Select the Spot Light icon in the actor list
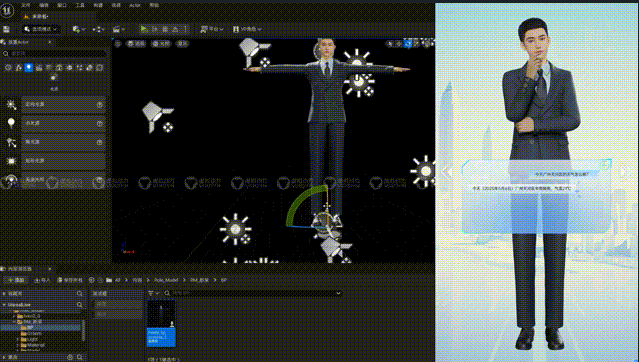The image size is (639, 362). tap(11, 142)
